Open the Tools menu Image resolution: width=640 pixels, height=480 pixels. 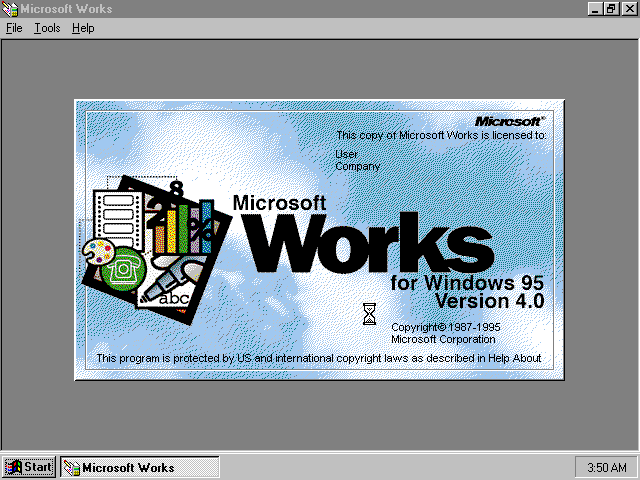pos(47,28)
